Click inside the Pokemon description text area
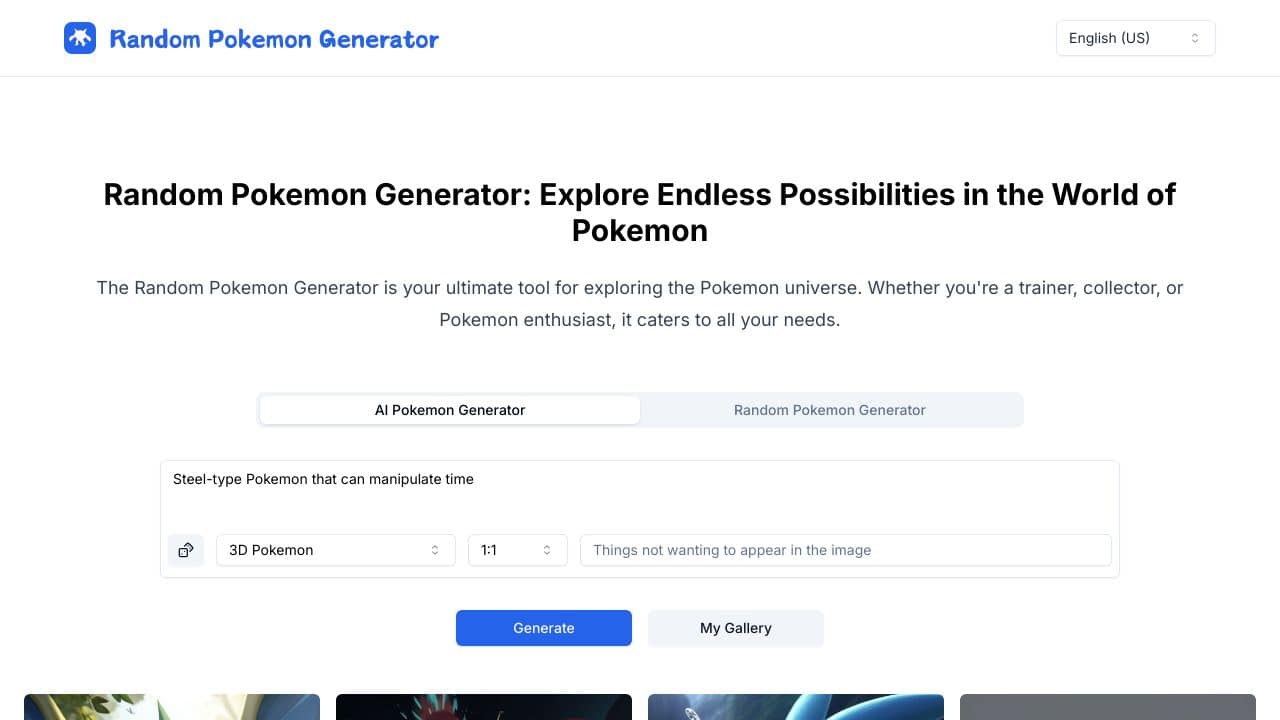The image size is (1280, 720). pos(640,494)
